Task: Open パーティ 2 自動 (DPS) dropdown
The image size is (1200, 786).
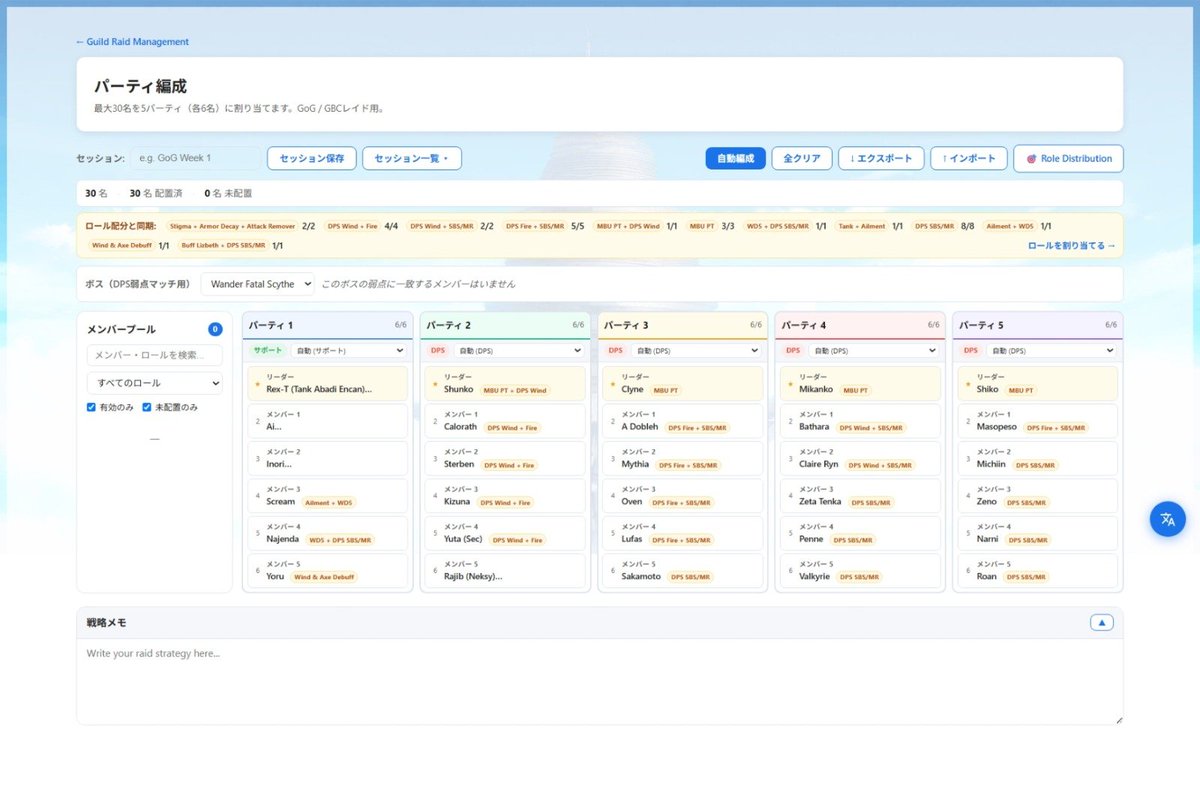Action: pos(518,351)
